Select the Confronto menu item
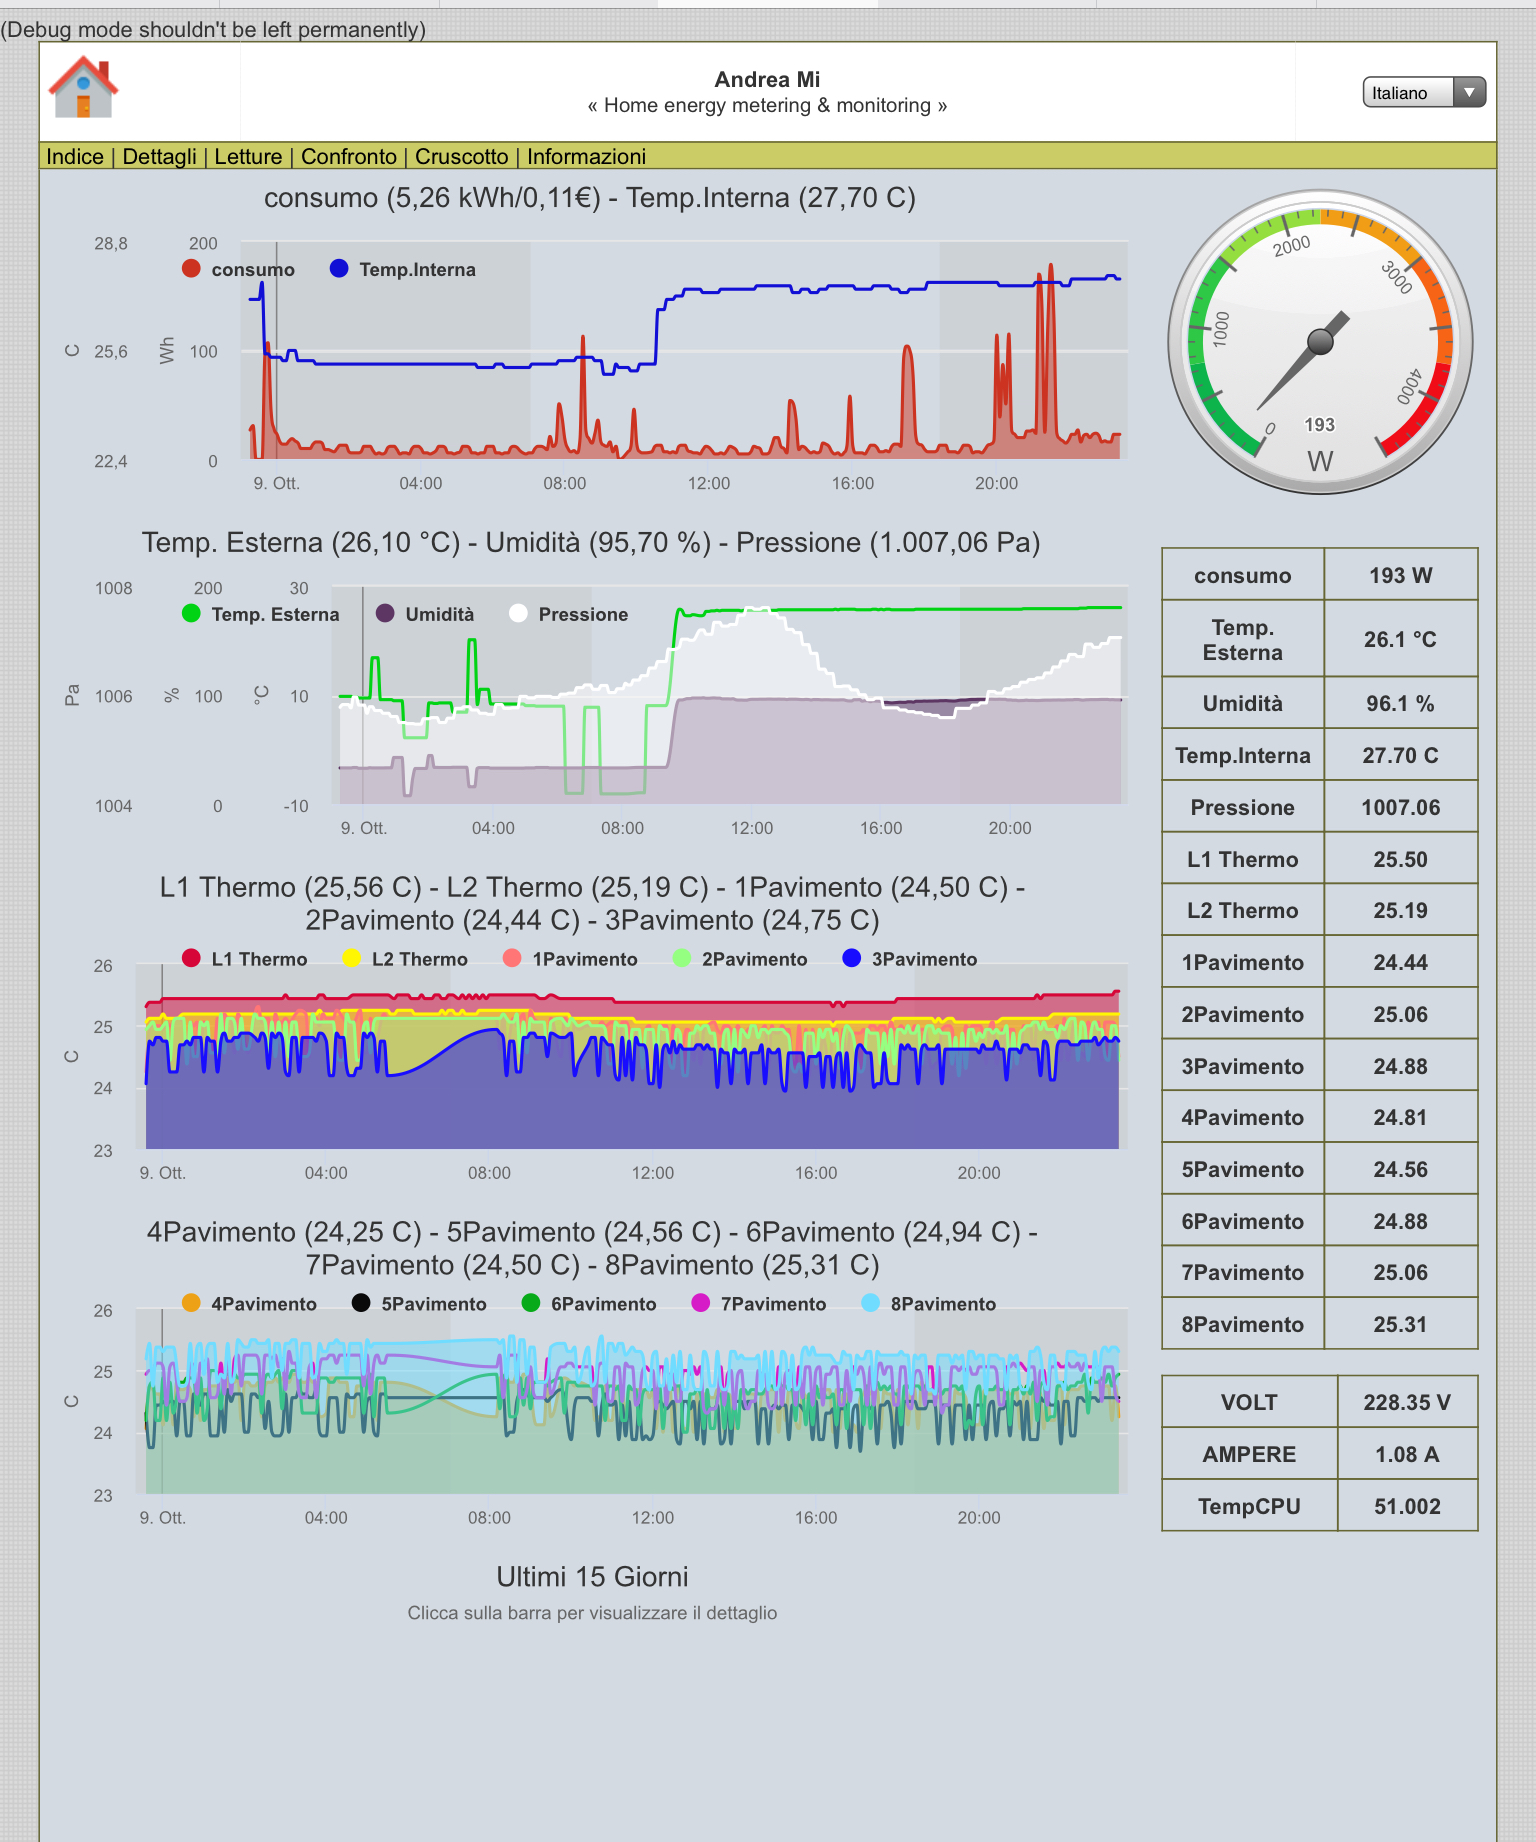This screenshot has width=1536, height=1842. click(348, 157)
